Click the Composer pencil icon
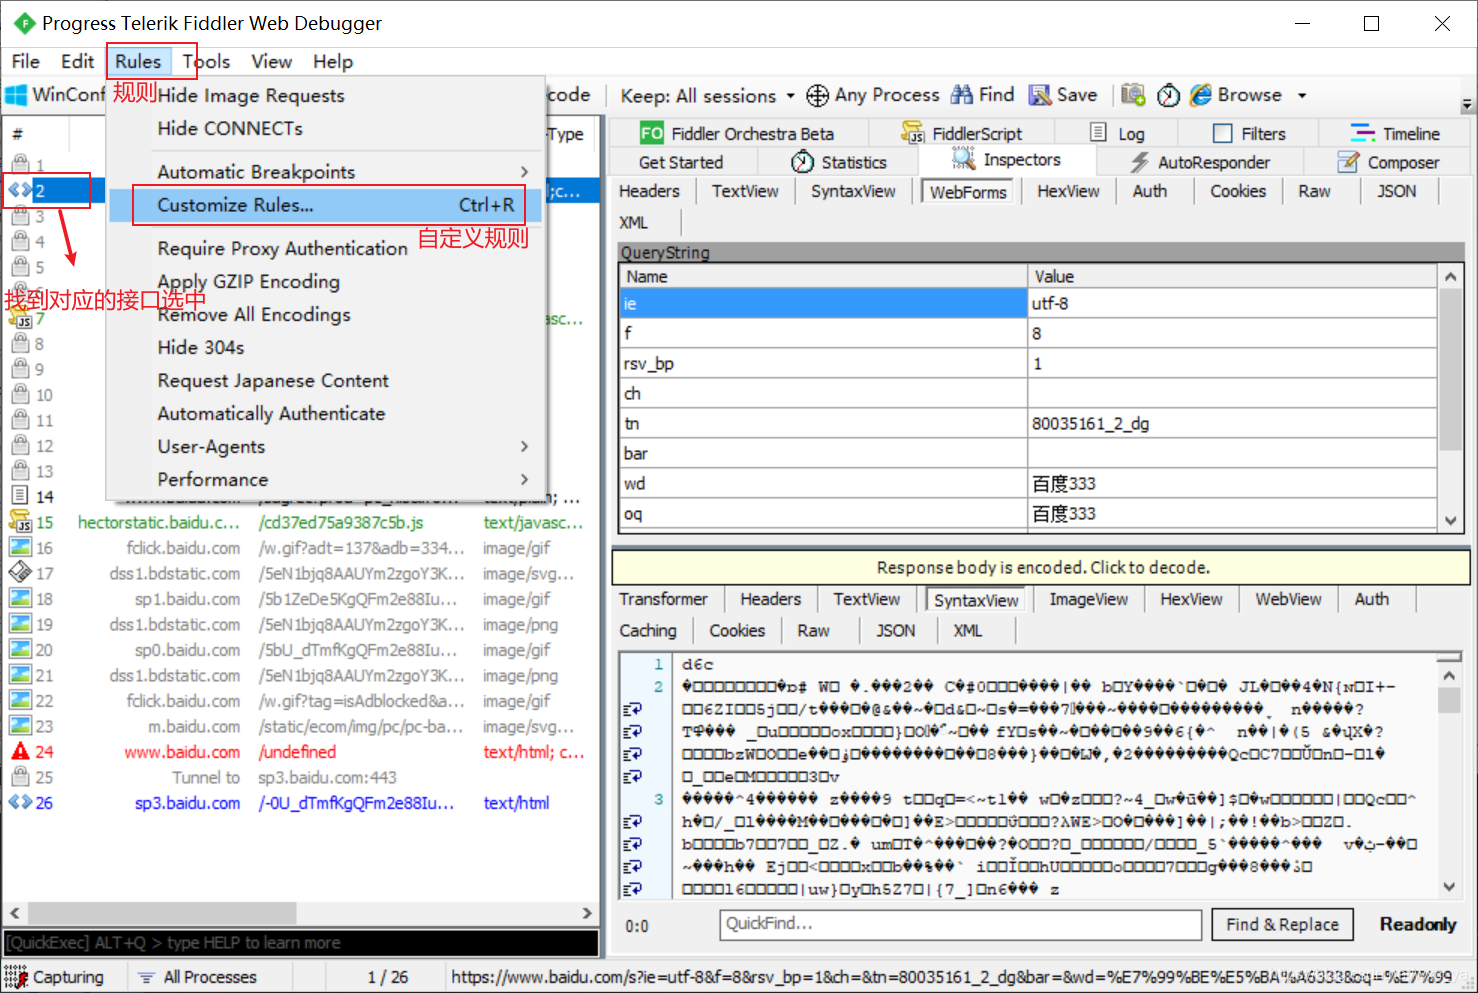Image resolution: width=1478 pixels, height=993 pixels. 1349,162
